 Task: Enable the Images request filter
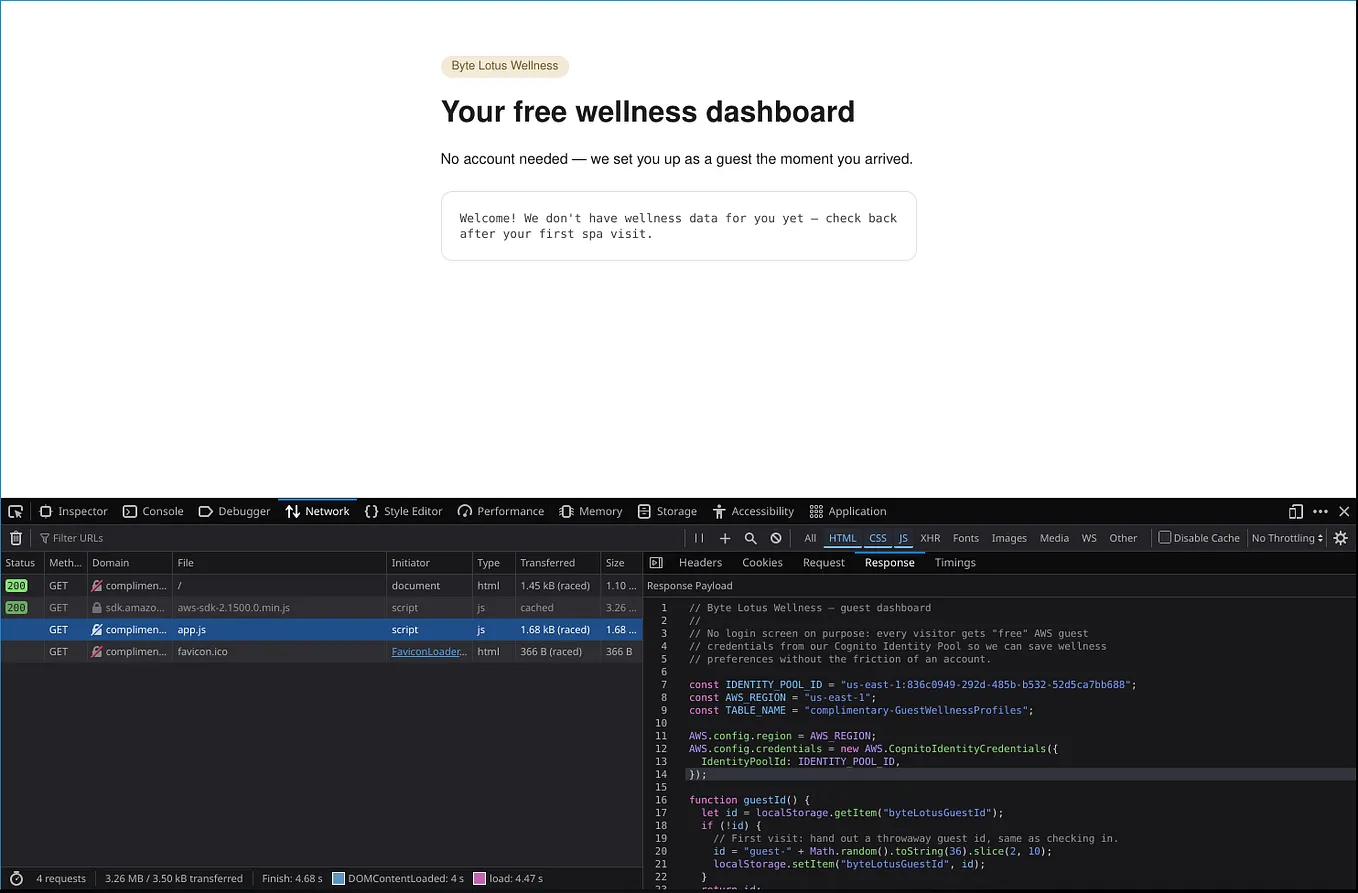[x=1009, y=538]
